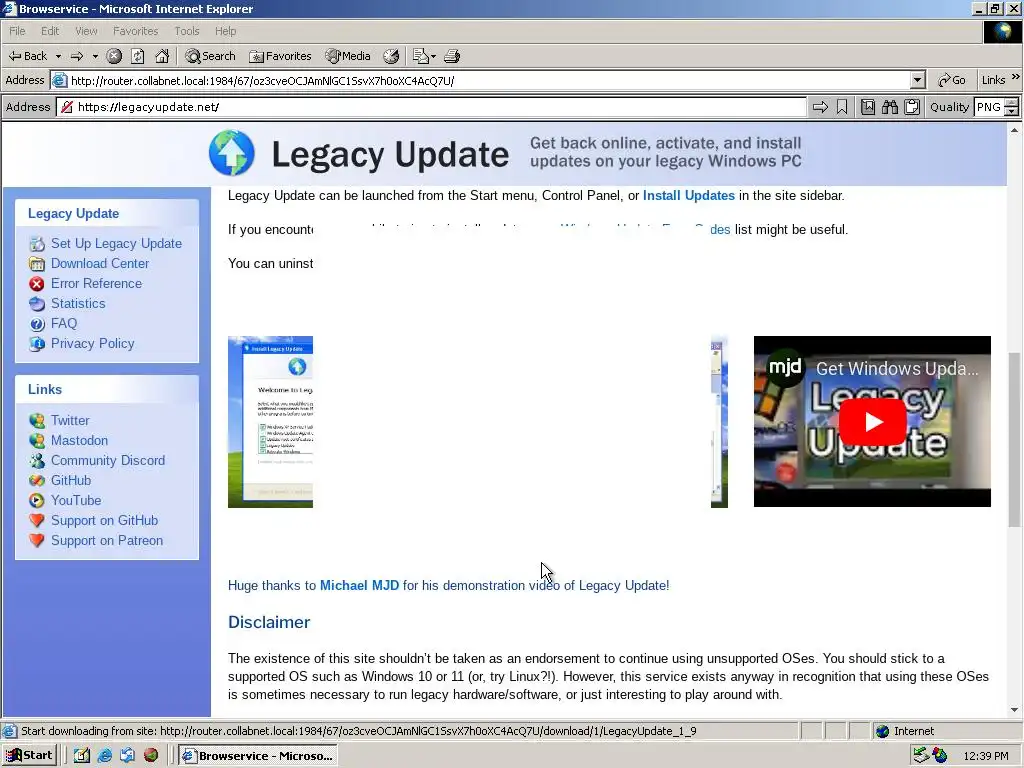Image resolution: width=1024 pixels, height=768 pixels.
Task: Open the Media pane button
Action: point(348,56)
